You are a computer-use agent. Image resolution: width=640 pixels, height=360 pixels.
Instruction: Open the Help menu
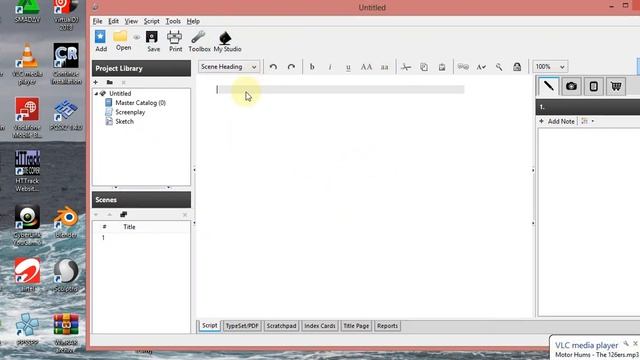coord(193,21)
